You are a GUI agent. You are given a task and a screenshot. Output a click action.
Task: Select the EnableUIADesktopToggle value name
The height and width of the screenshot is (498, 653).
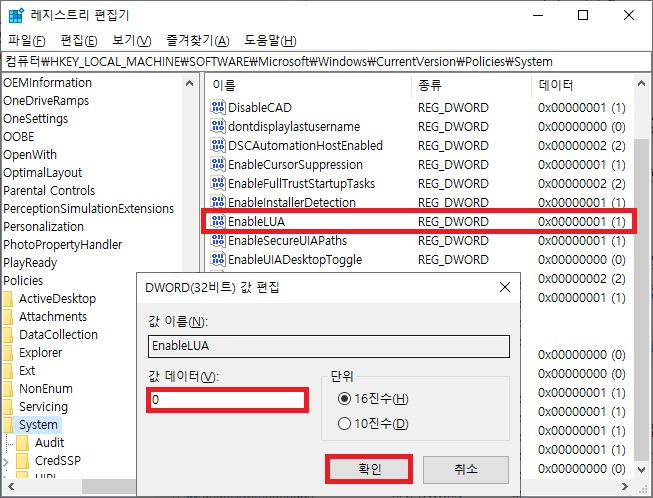pyautogui.click(x=295, y=260)
